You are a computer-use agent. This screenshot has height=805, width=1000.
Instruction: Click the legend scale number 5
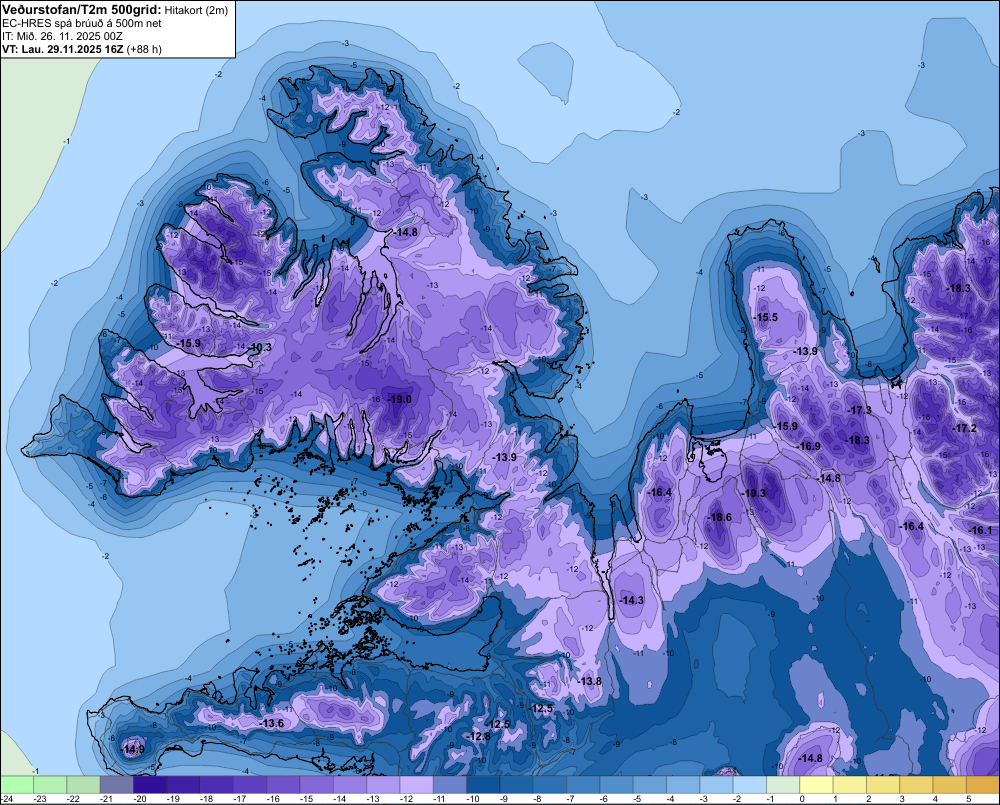click(969, 799)
